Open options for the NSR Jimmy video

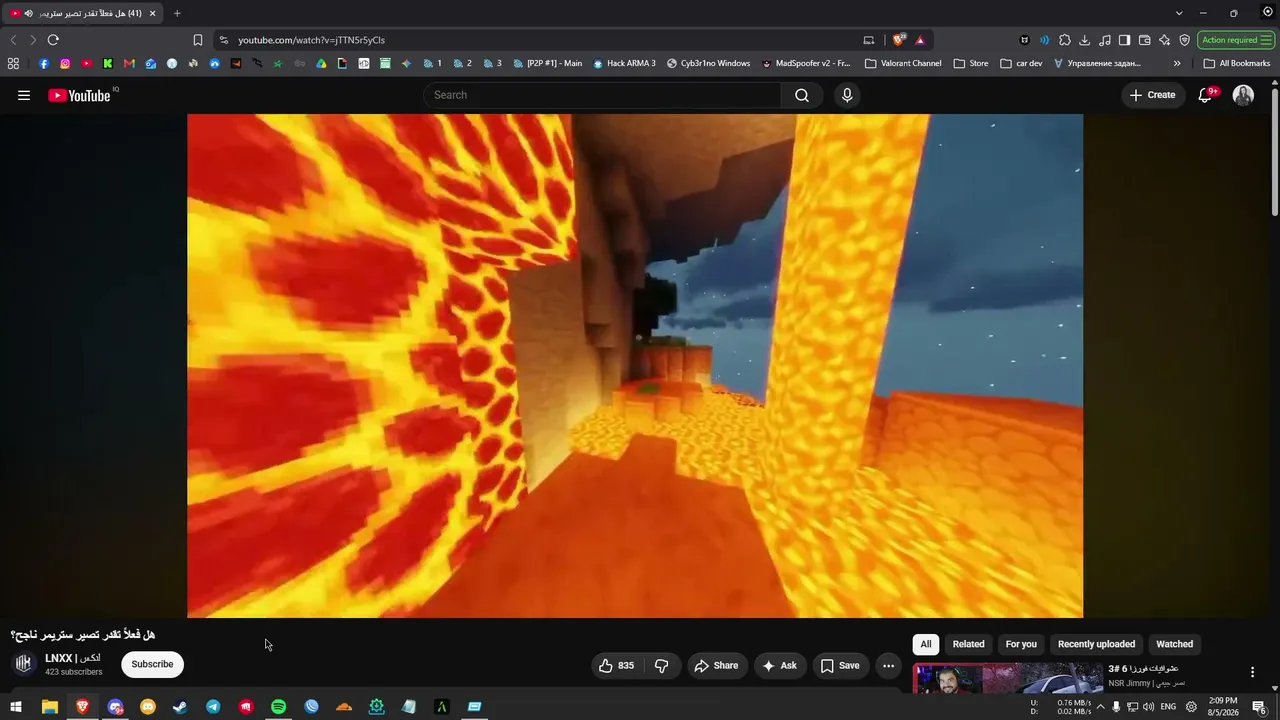coord(1252,672)
